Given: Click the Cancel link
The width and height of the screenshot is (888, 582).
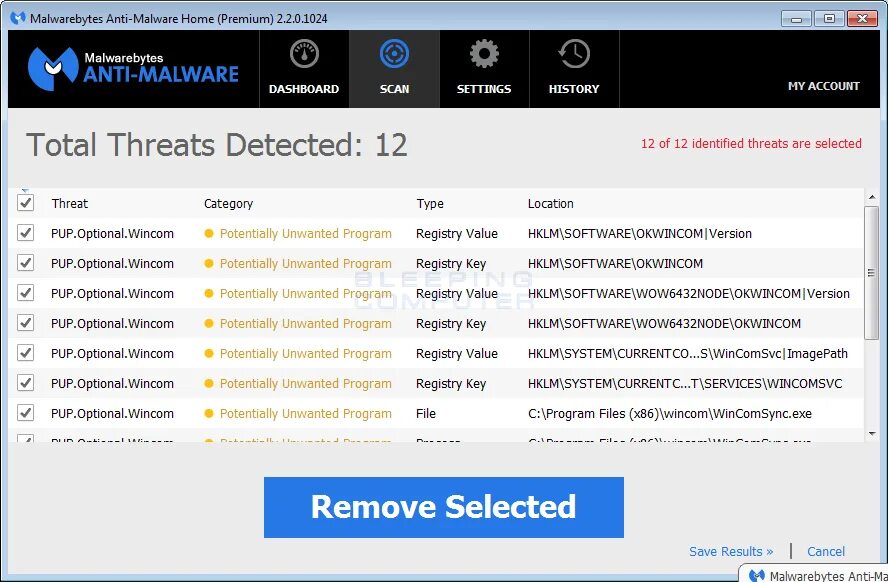Looking at the screenshot, I should 826,551.
